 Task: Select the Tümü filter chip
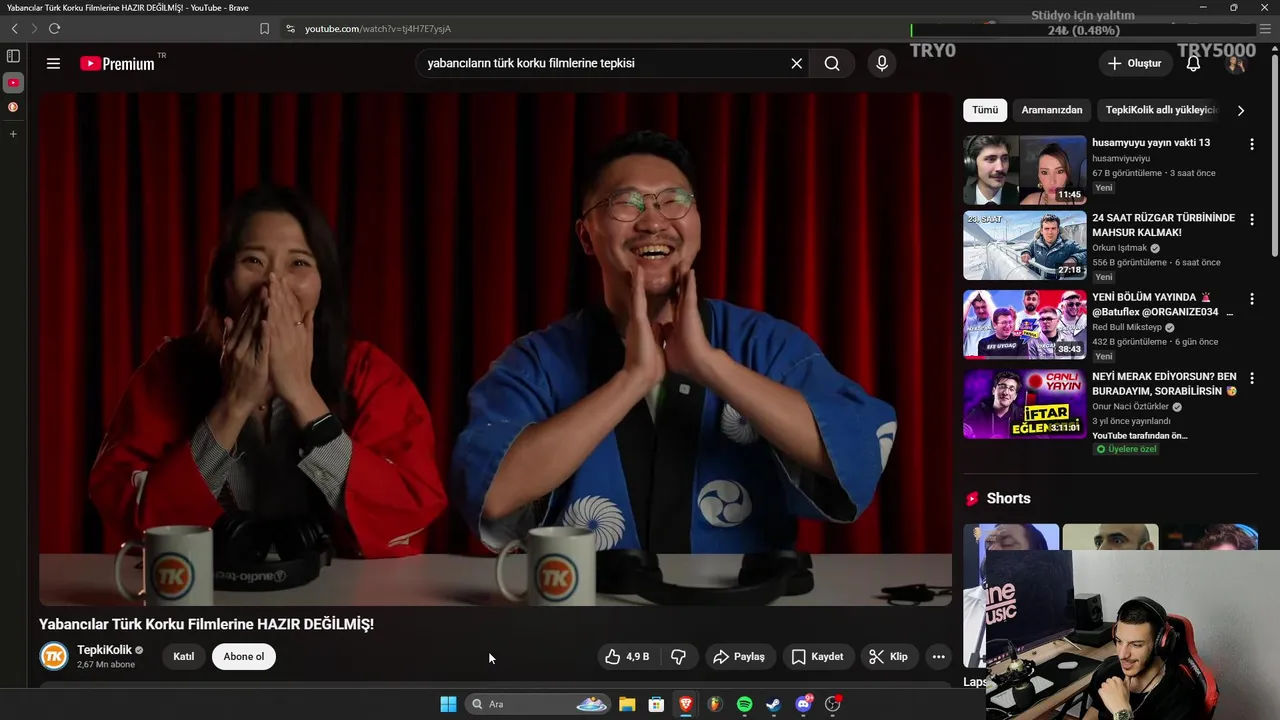tap(985, 110)
